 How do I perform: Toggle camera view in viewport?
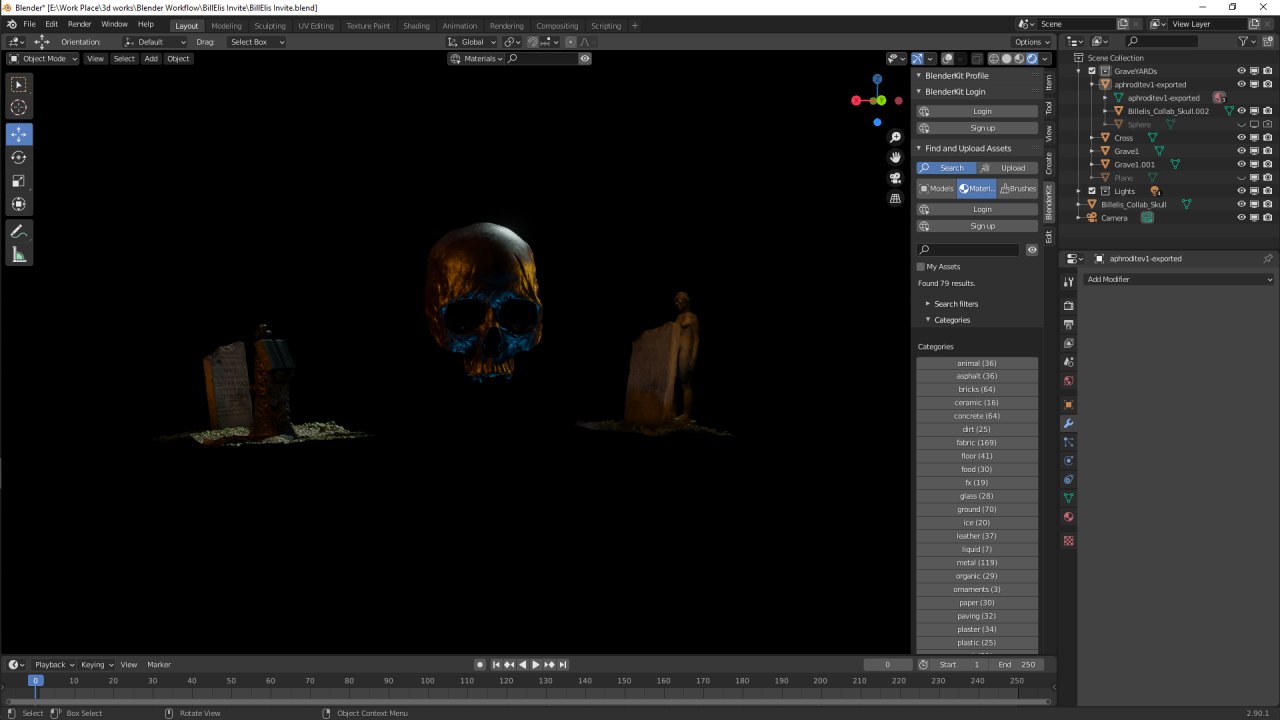[x=895, y=178]
